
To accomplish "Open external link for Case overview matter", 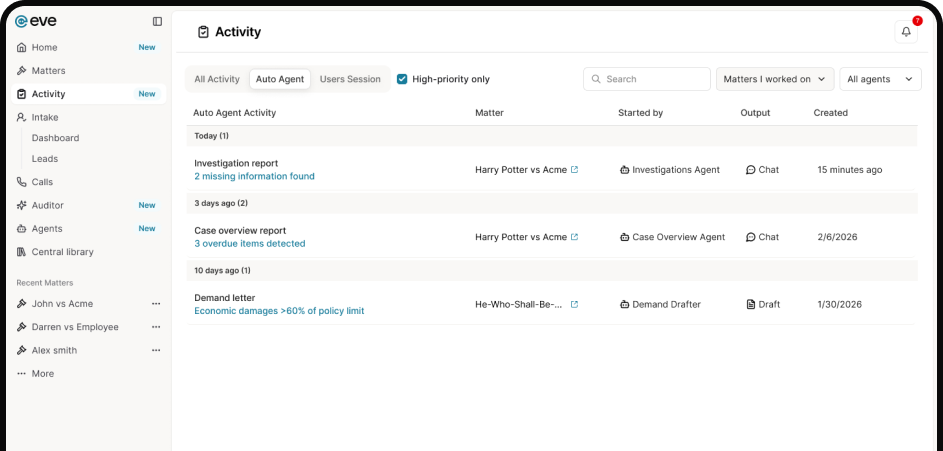I will 574,237.
